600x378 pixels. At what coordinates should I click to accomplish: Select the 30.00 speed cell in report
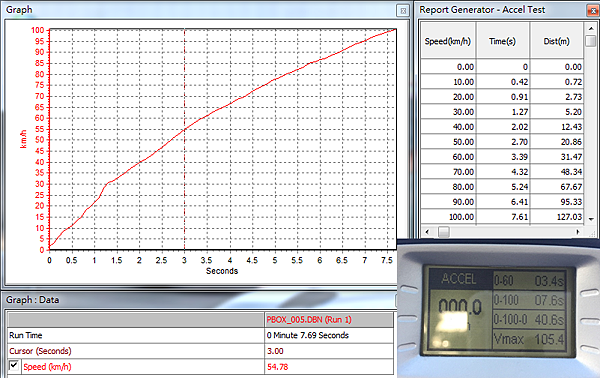pos(448,112)
